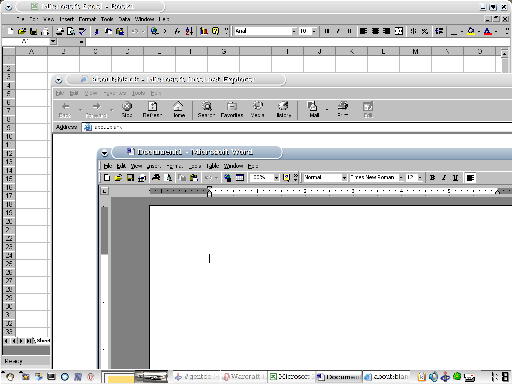Open the zoom percentage dropdown in Word
This screenshot has height=384, width=512.
tap(276, 178)
